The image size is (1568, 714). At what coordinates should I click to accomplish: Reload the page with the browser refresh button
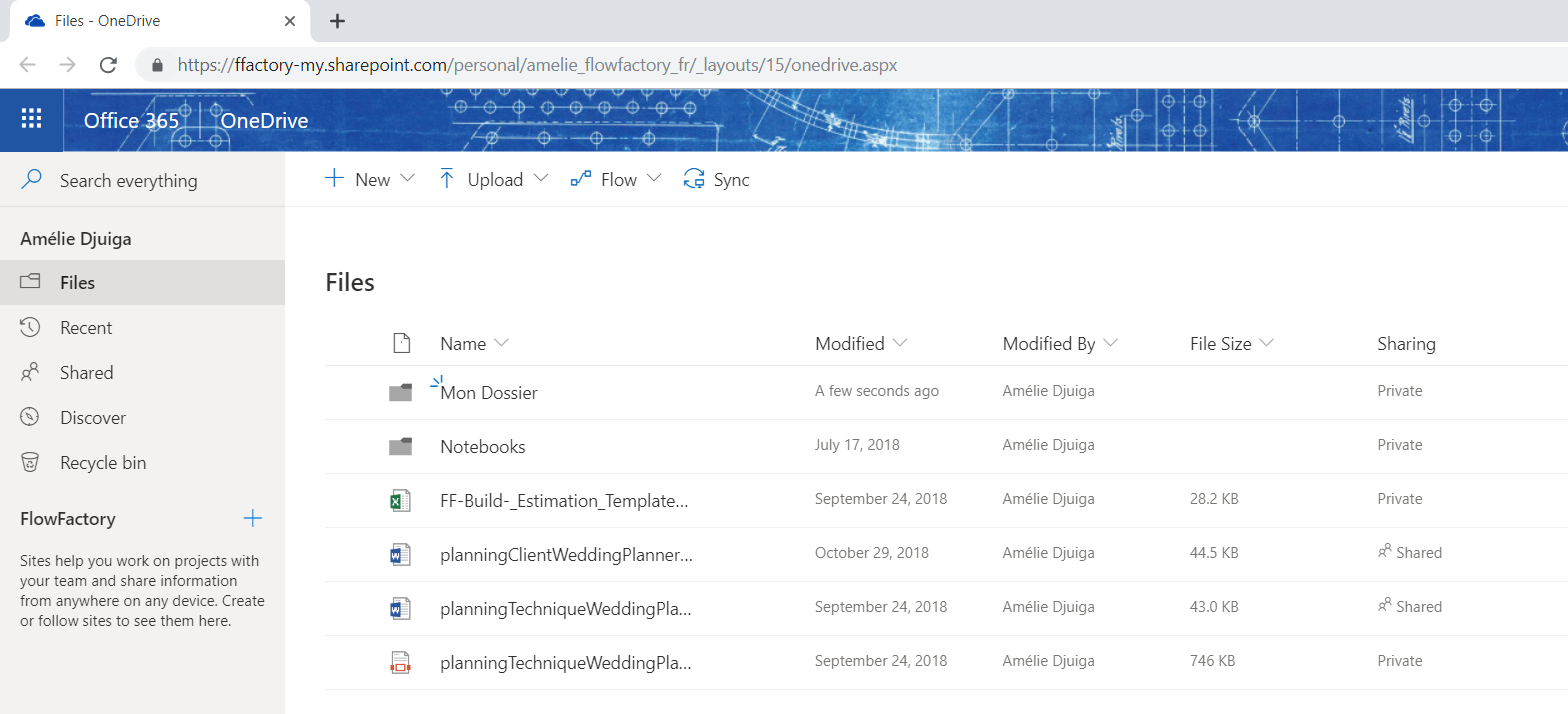108,65
